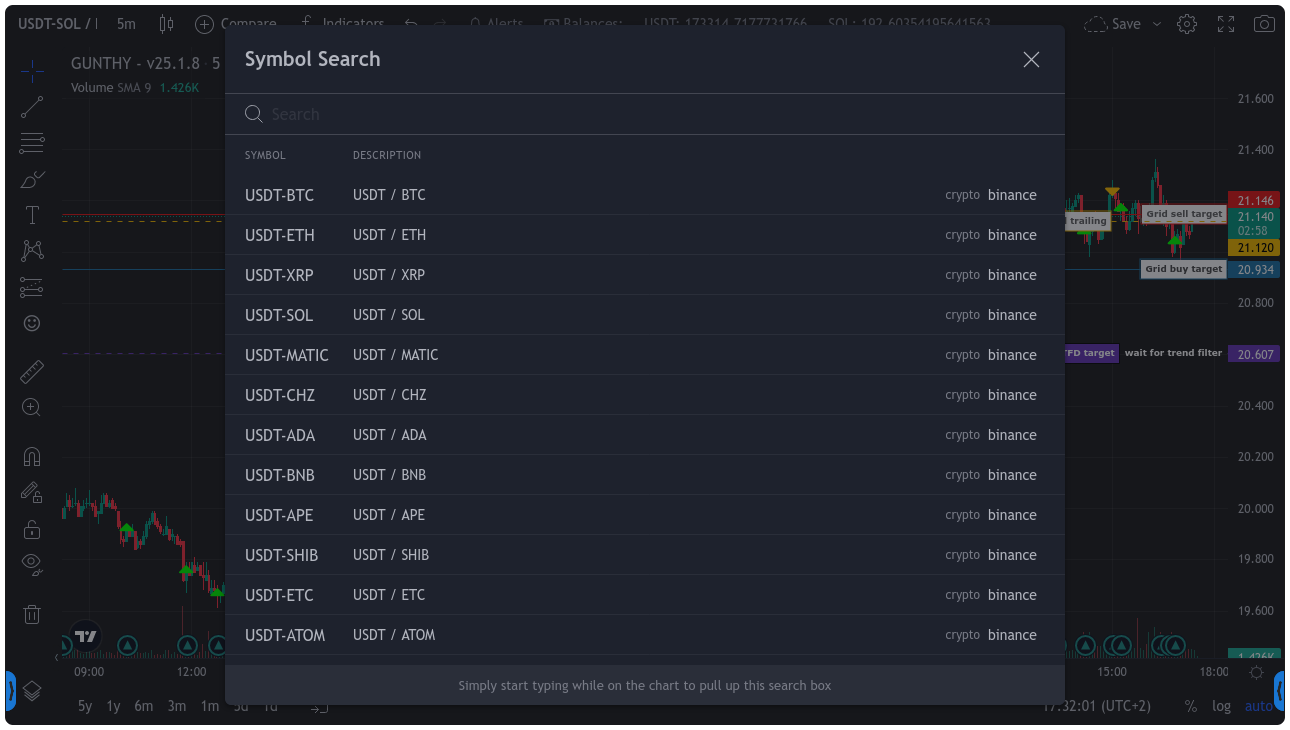This screenshot has width=1290, height=730.
Task: Select the Text annotation tool
Action: 32,215
